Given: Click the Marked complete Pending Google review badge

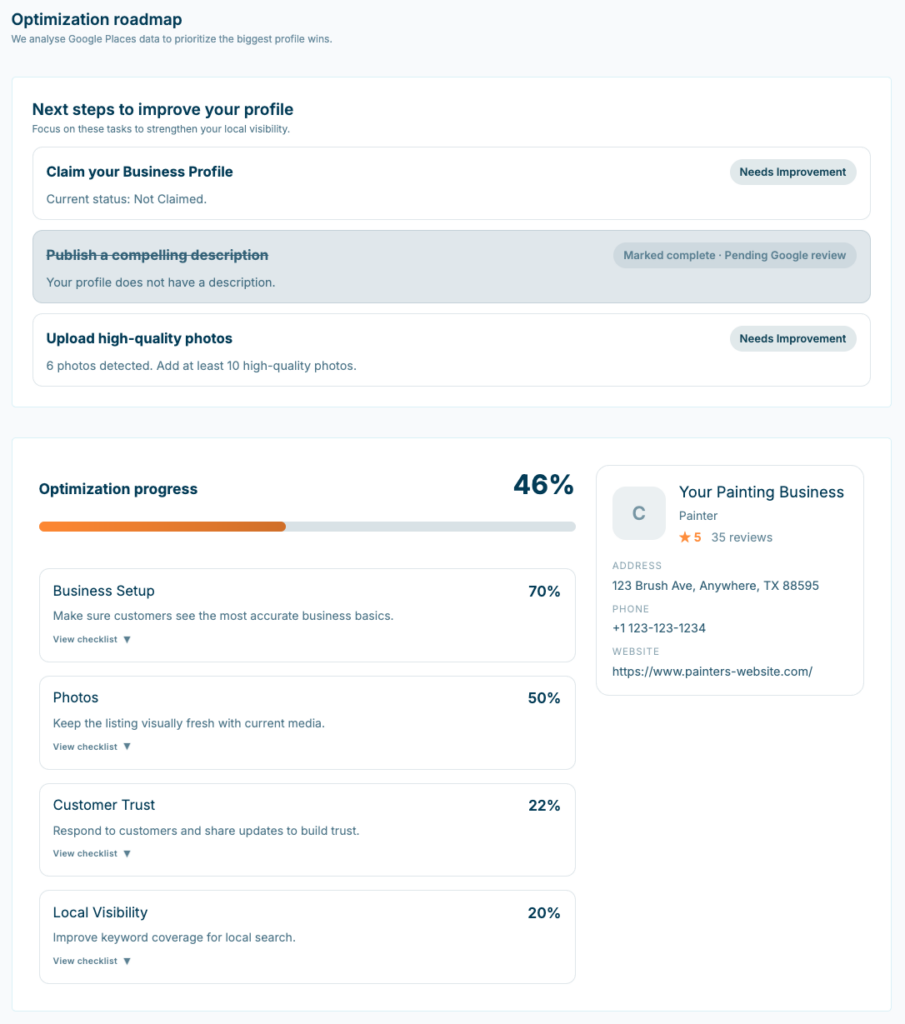Looking at the screenshot, I should coord(734,255).
